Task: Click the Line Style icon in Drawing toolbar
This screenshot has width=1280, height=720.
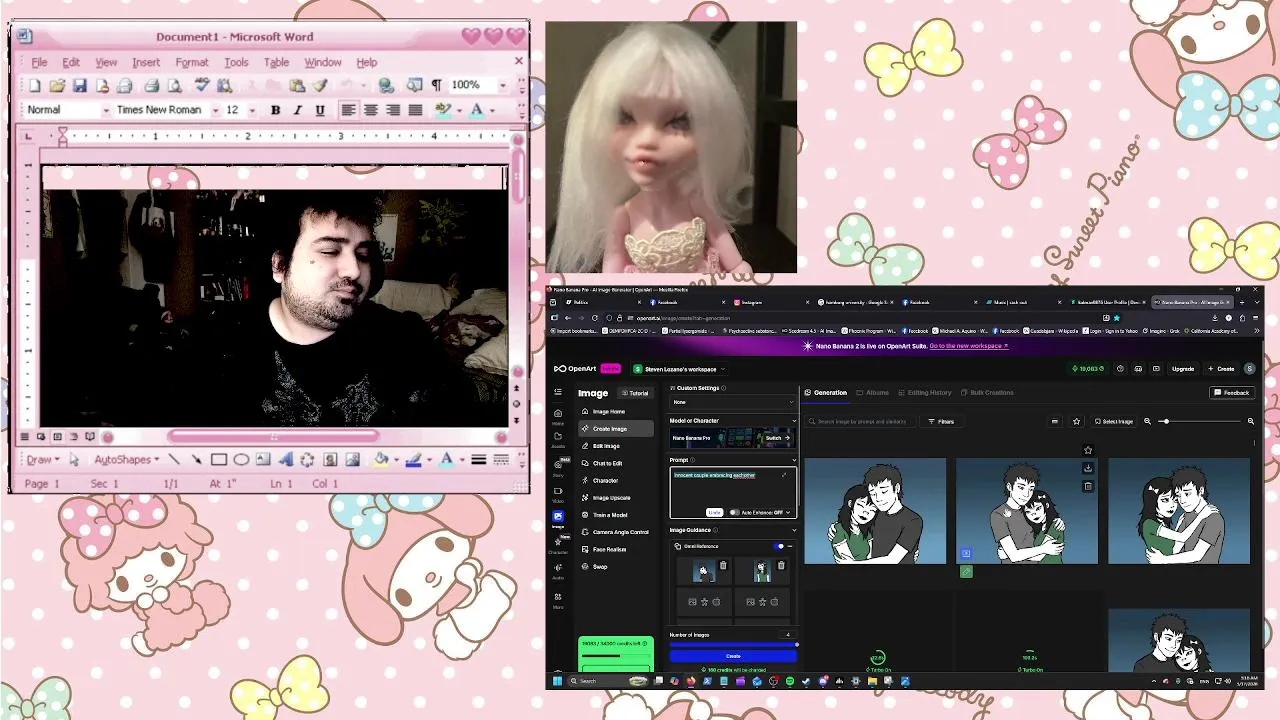Action: pyautogui.click(x=479, y=460)
